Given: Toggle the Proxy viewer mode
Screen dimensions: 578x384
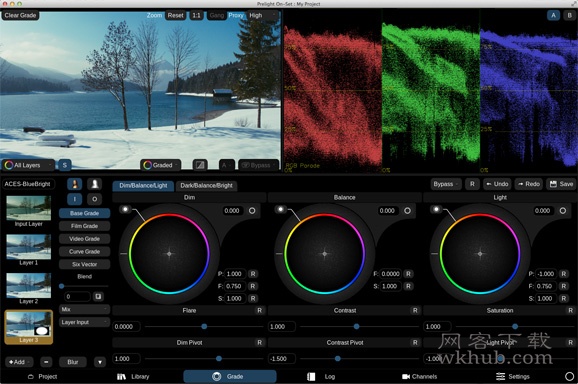Looking at the screenshot, I should point(236,15).
